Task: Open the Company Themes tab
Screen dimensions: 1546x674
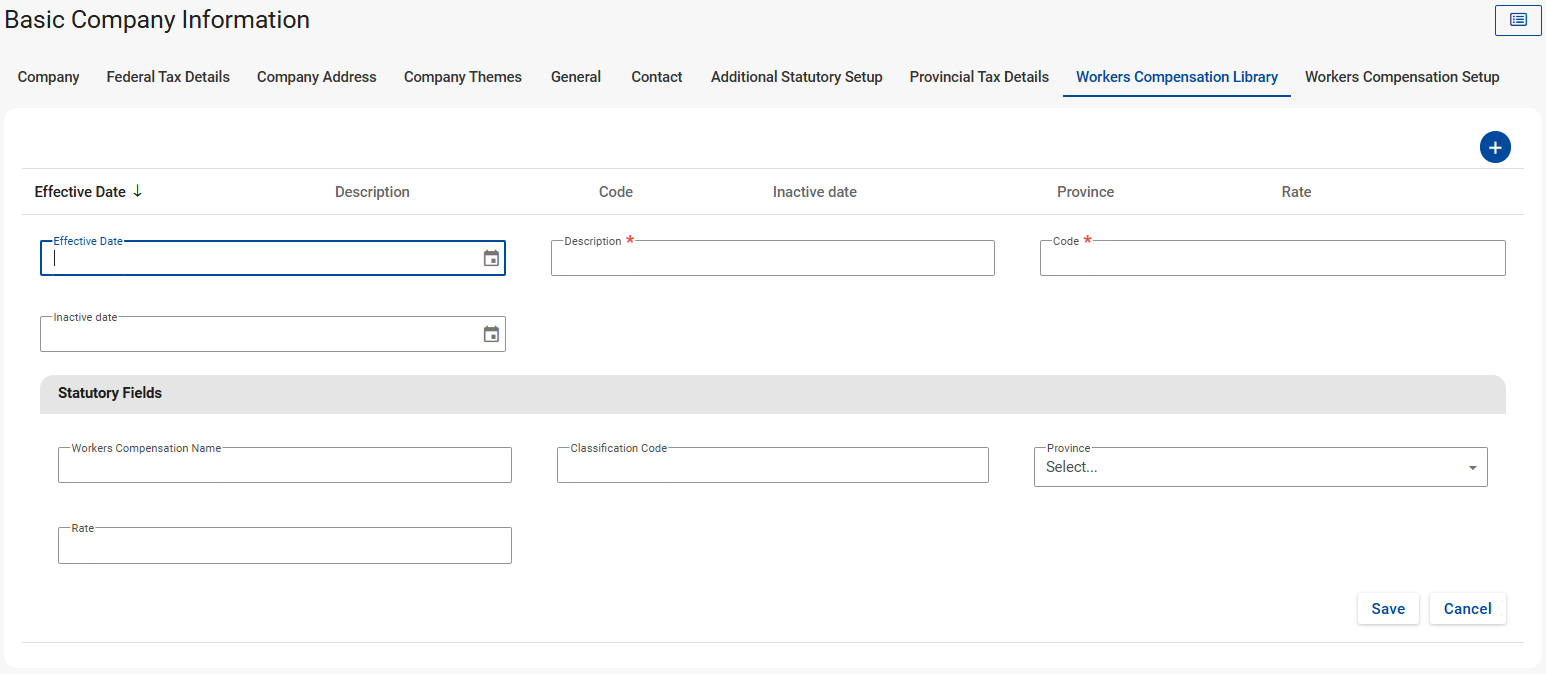Action: [463, 77]
